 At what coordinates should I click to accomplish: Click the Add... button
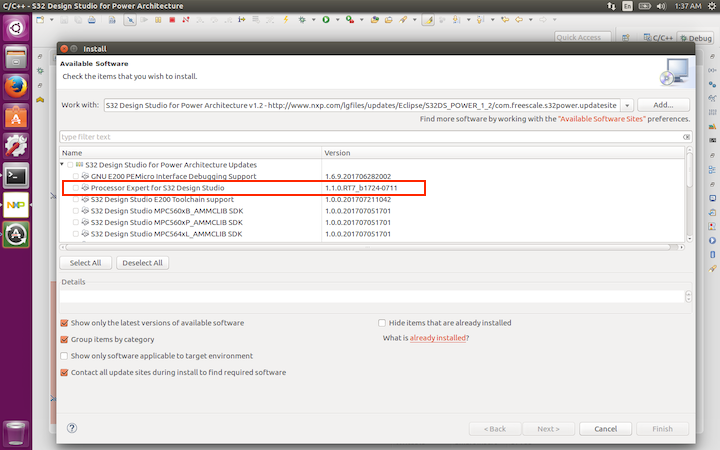[x=663, y=105]
